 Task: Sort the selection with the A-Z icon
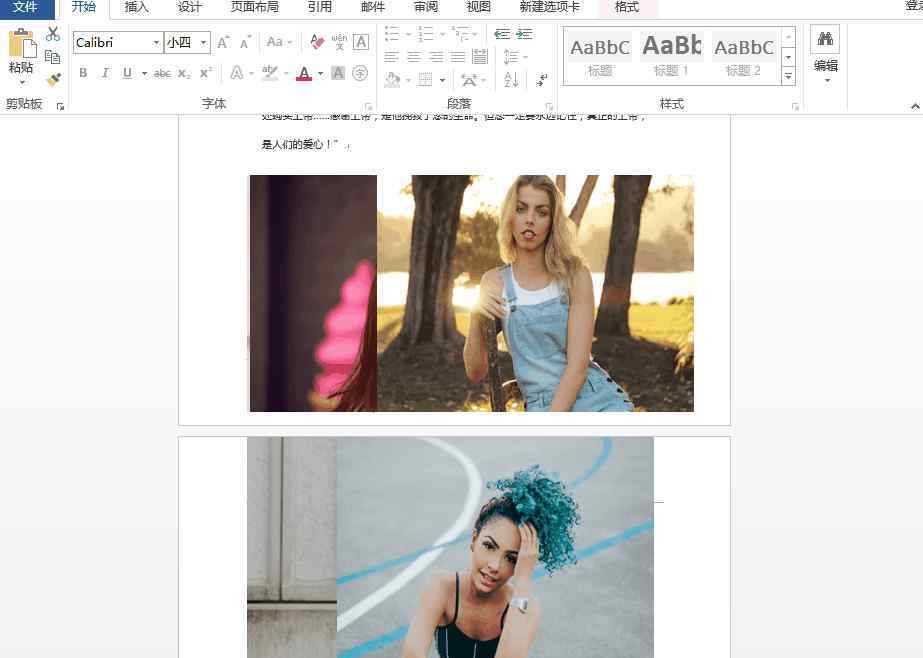[x=511, y=79]
